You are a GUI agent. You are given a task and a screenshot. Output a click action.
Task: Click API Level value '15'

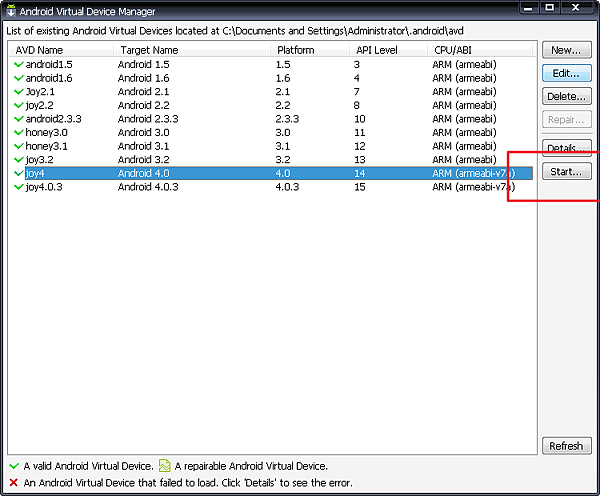tap(360, 187)
